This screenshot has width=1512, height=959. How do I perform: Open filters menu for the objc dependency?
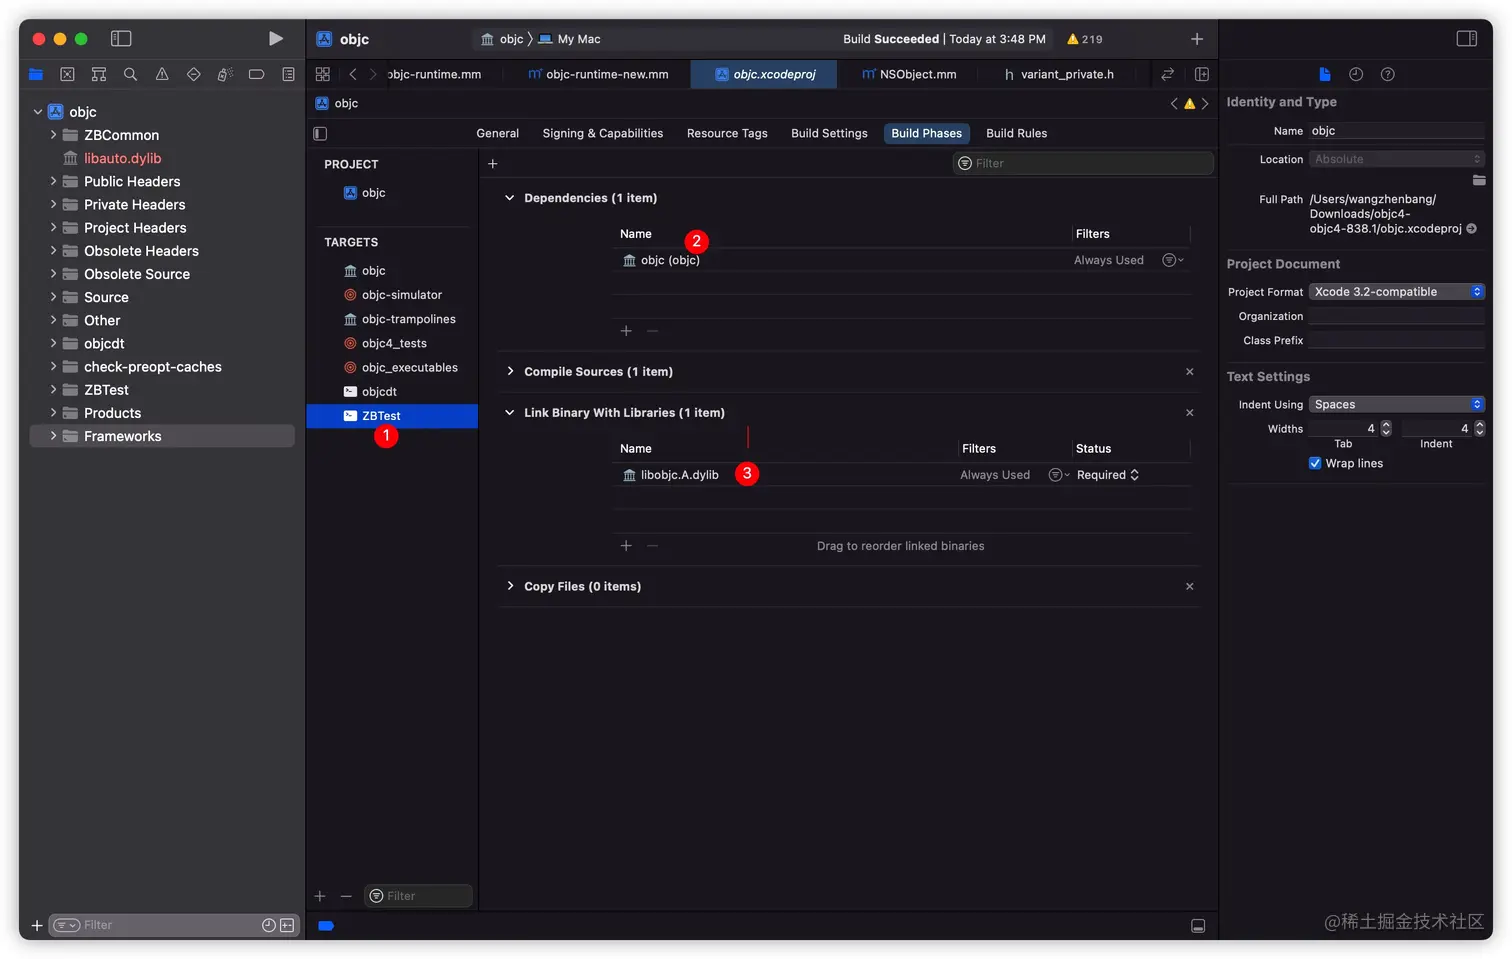point(1172,260)
